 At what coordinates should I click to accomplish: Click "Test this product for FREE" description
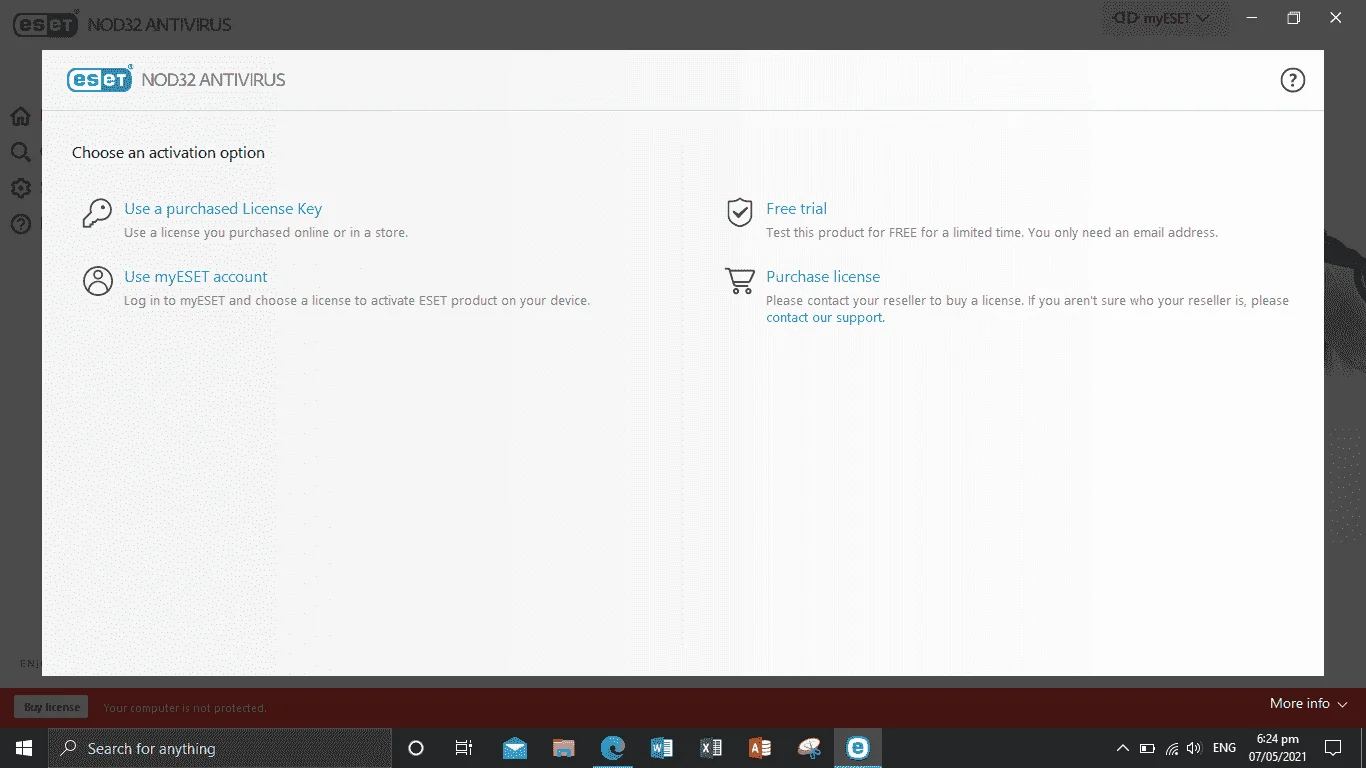click(x=992, y=233)
